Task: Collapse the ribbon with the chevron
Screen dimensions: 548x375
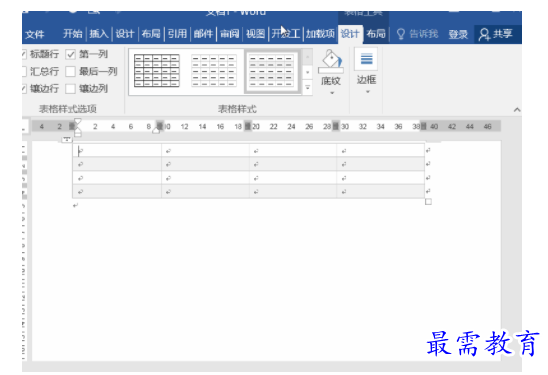Action: pyautogui.click(x=517, y=110)
